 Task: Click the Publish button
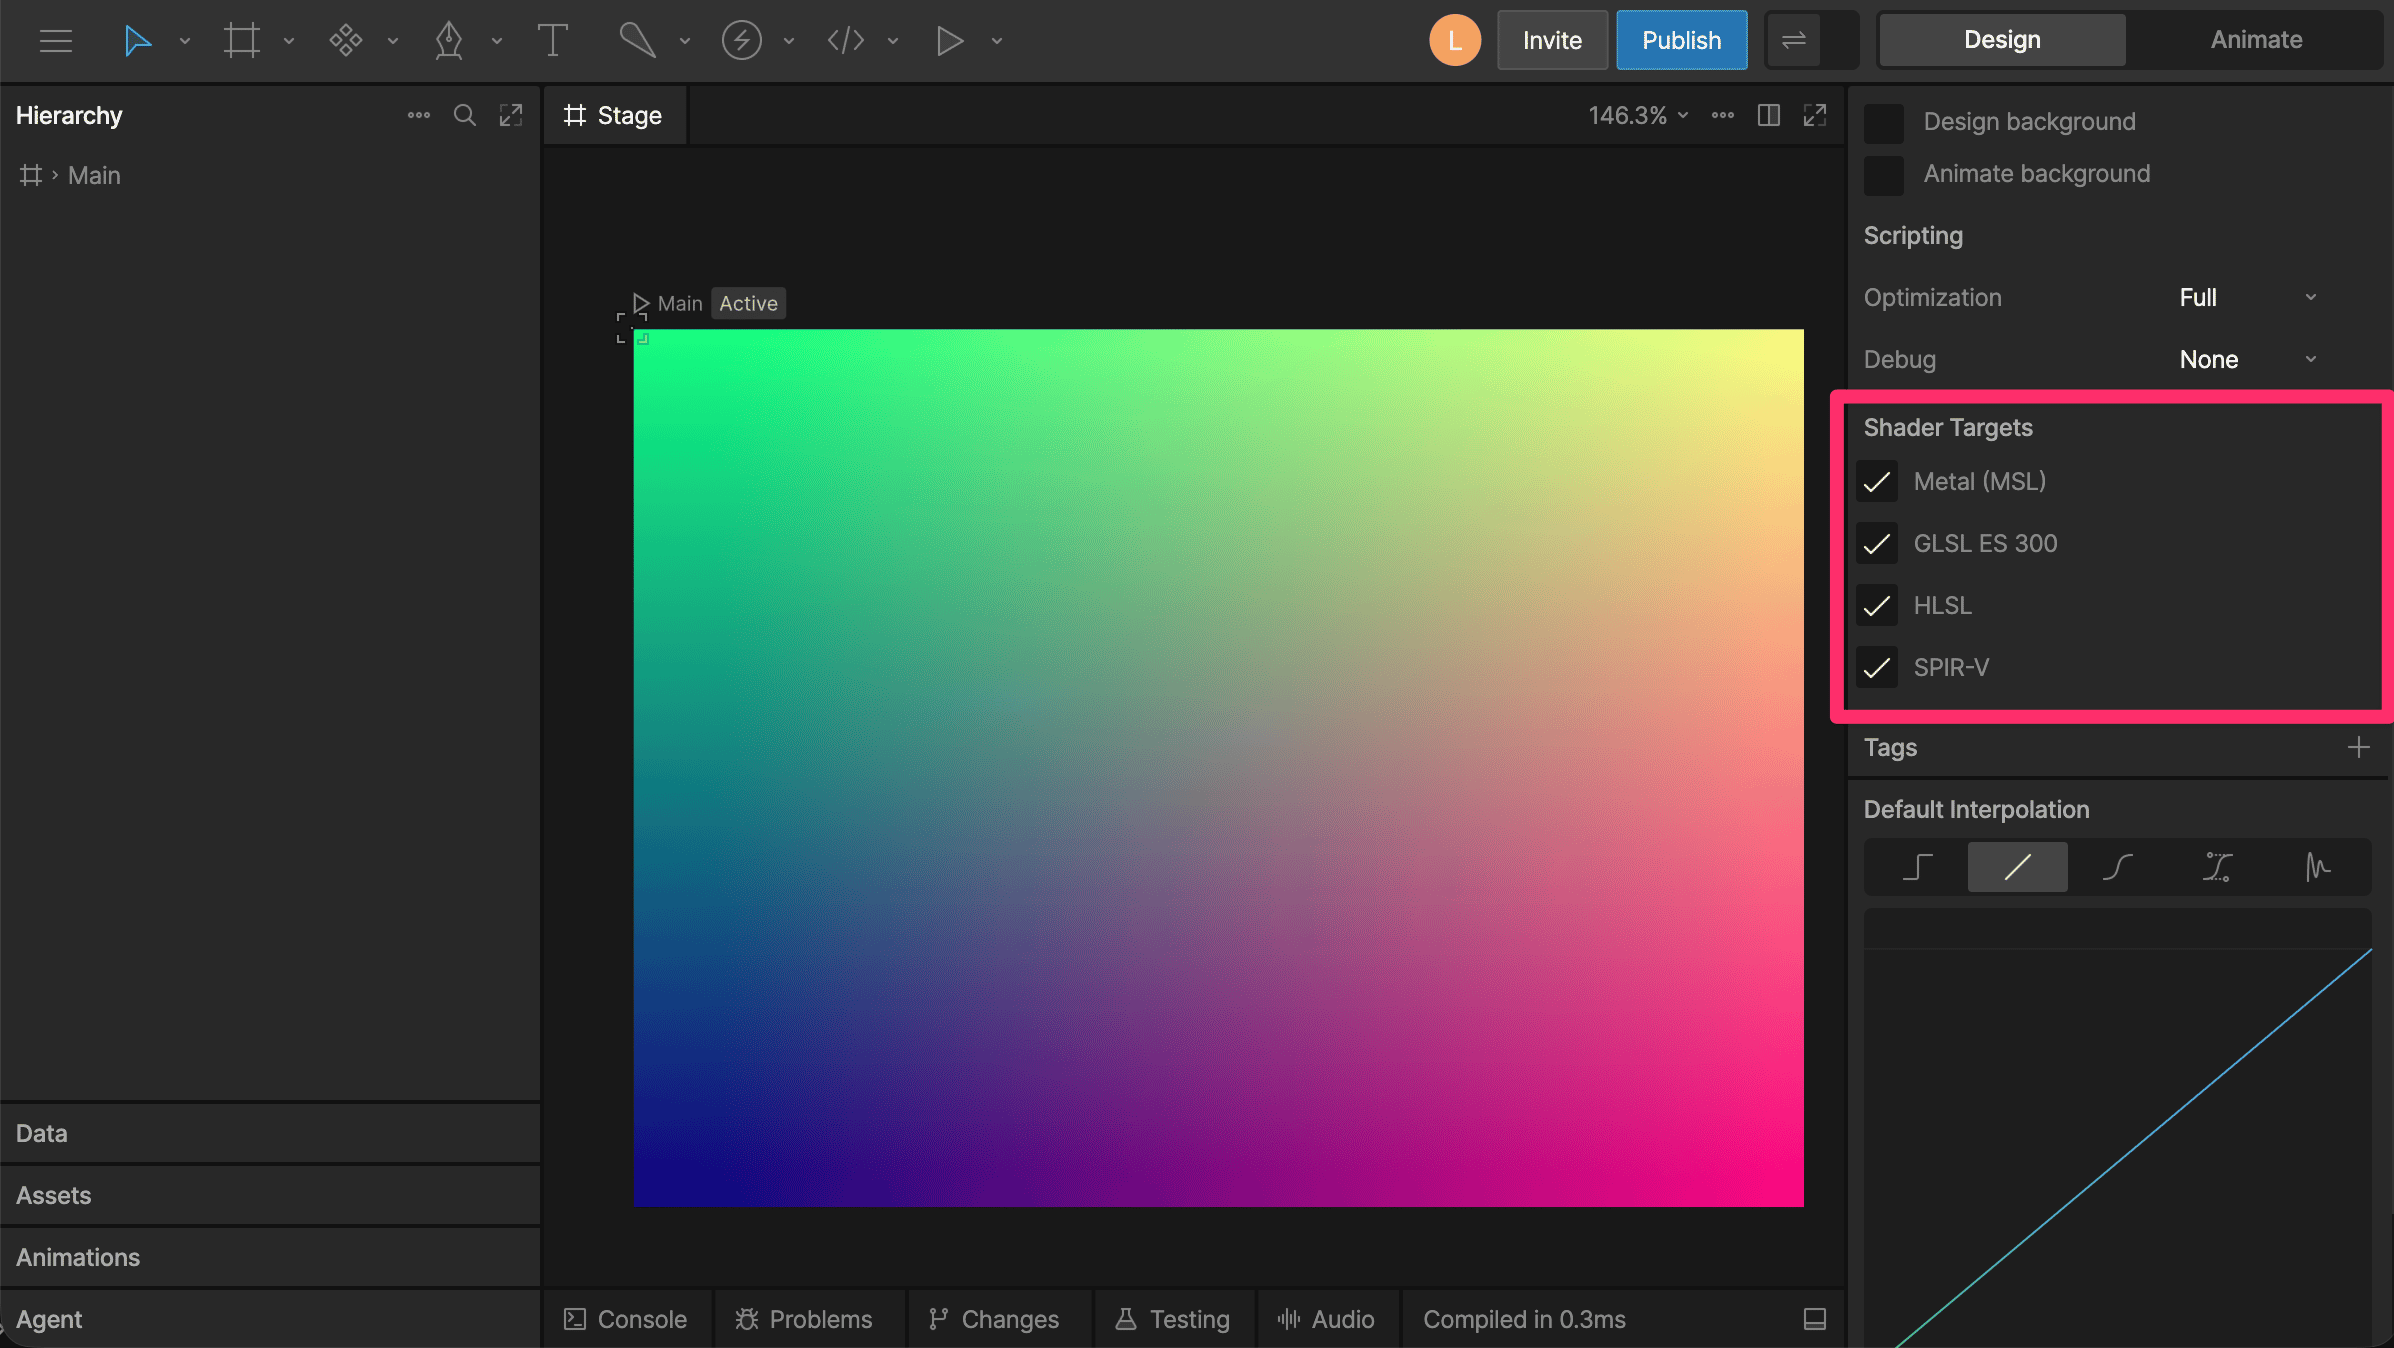click(1682, 40)
